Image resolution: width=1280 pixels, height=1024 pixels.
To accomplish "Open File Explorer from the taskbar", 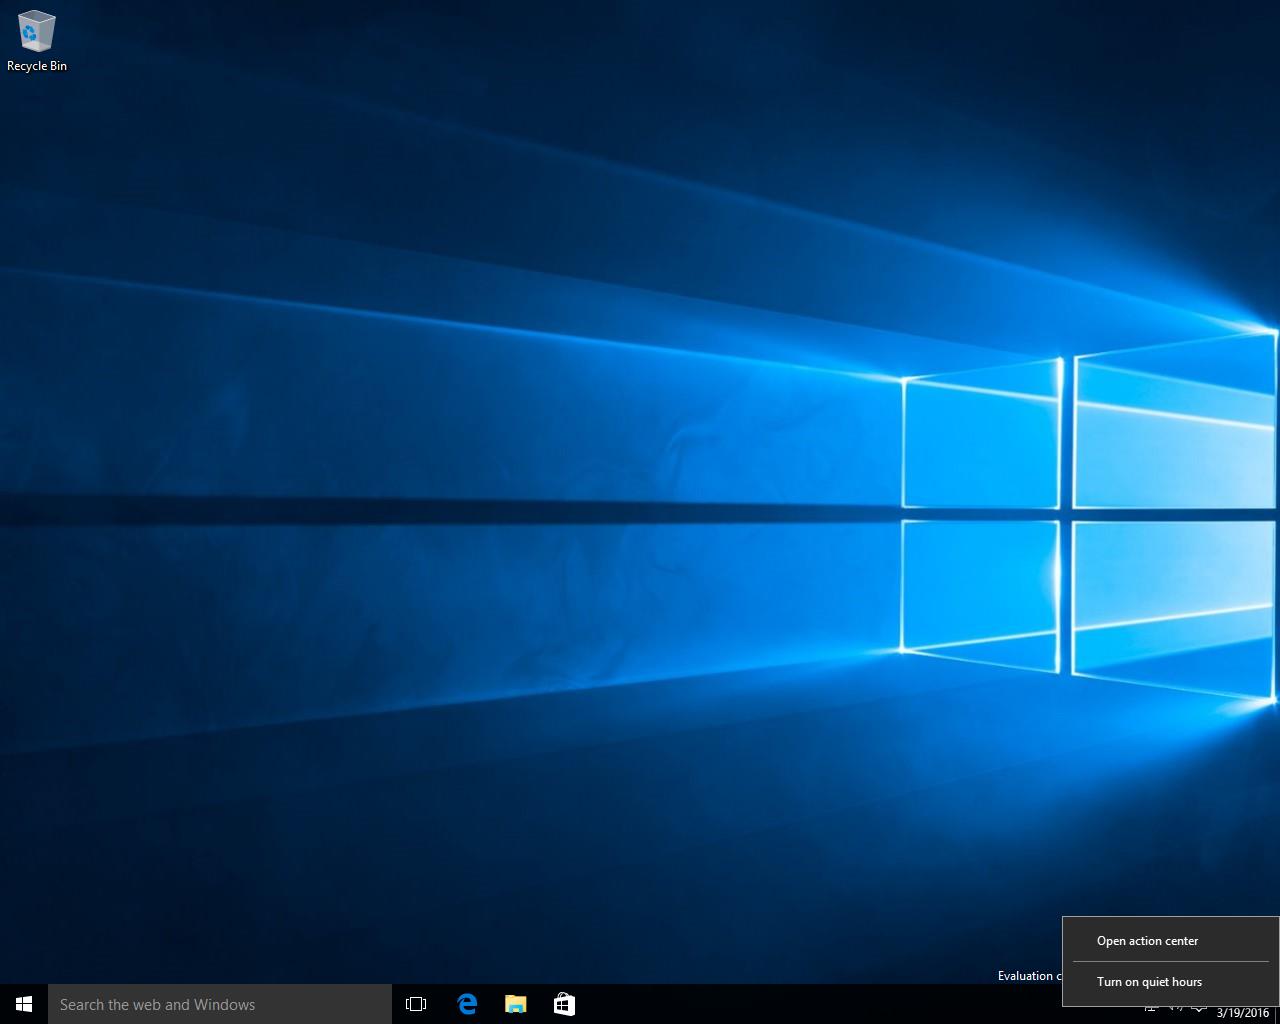I will [x=515, y=1004].
